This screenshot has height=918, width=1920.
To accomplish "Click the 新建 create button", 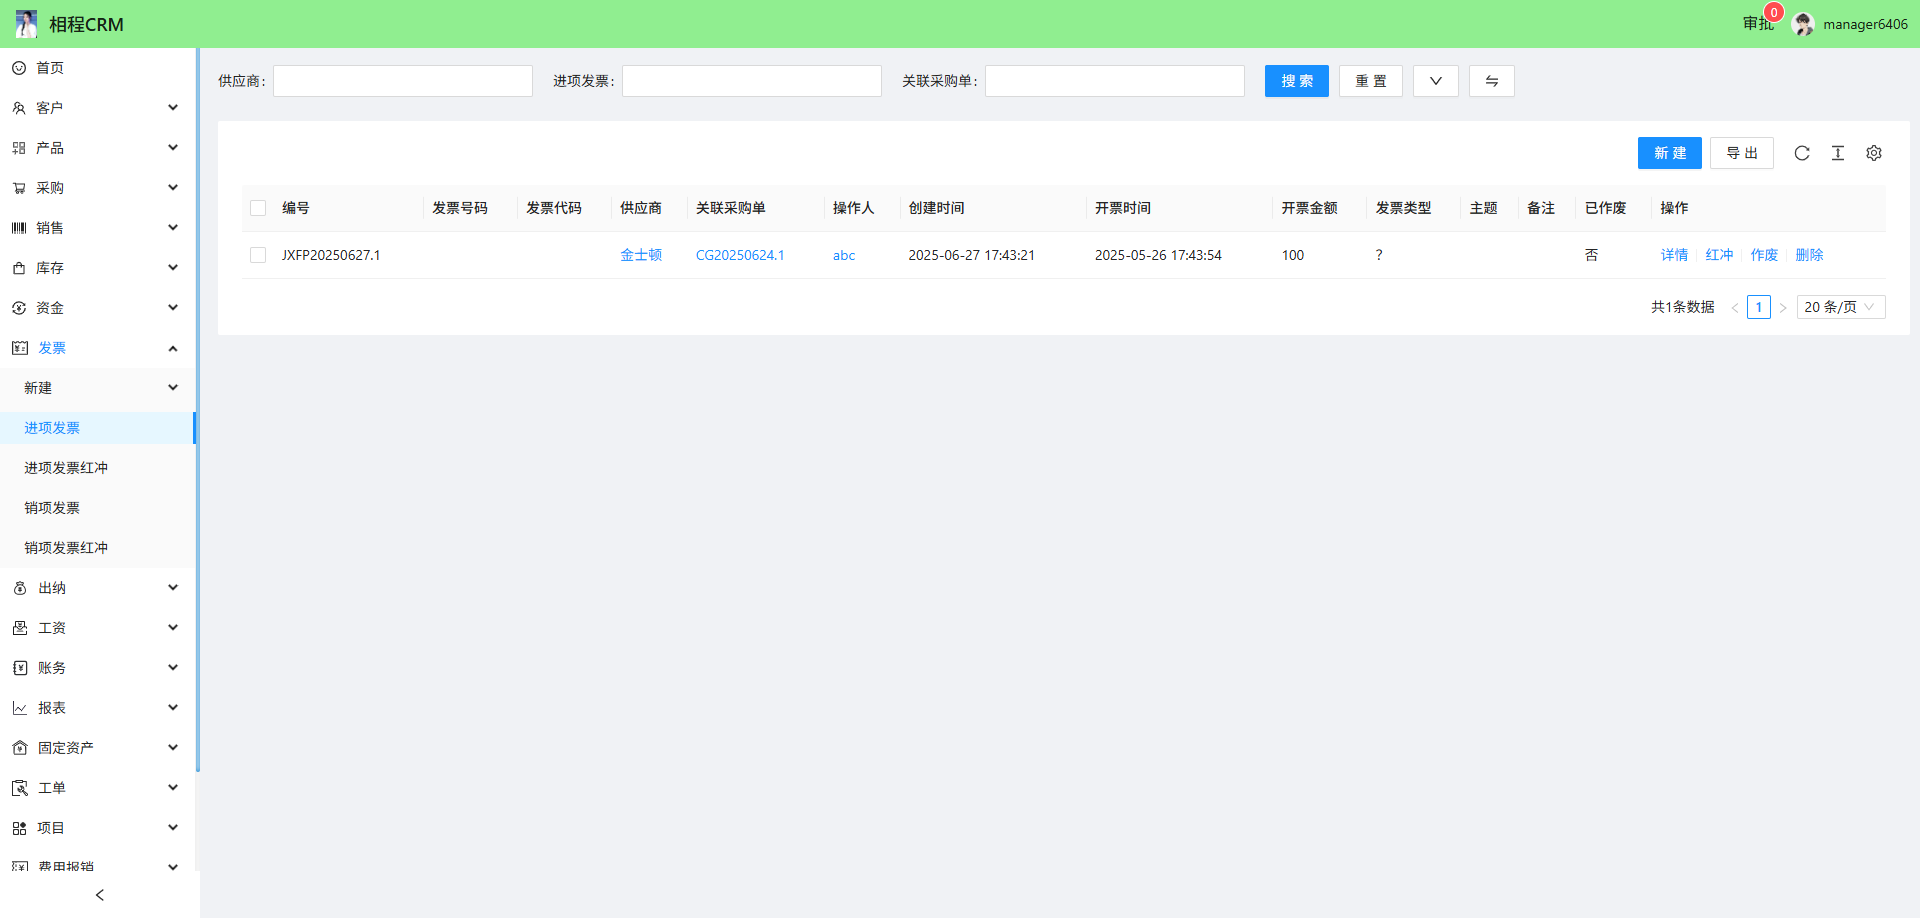I will (1669, 153).
